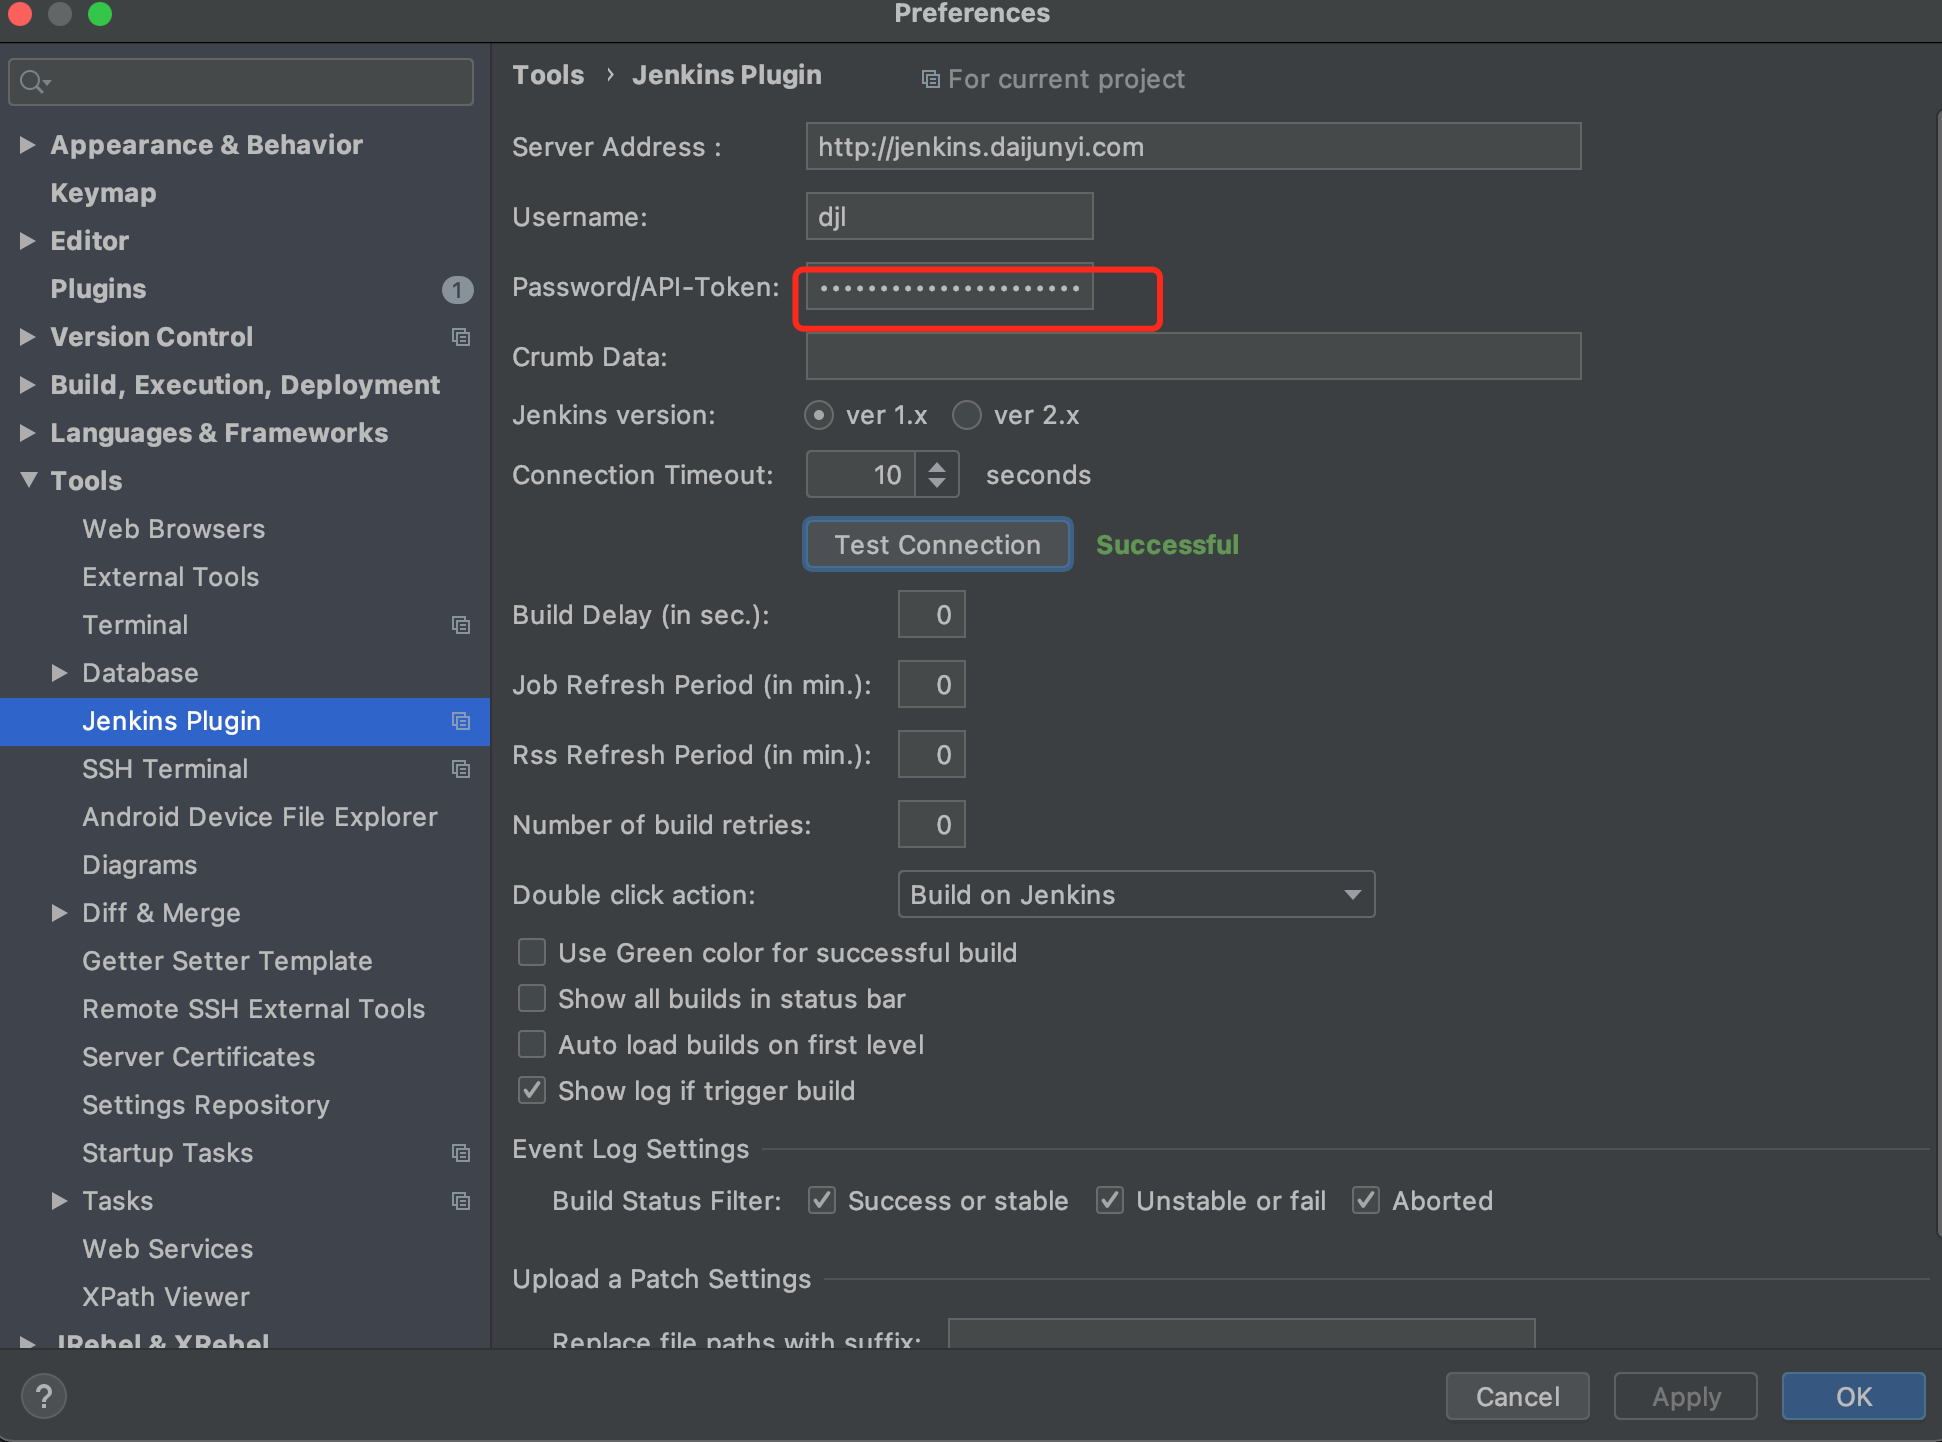The width and height of the screenshot is (1942, 1442).
Task: Uncheck Aborted build status filter
Action: click(1366, 1200)
